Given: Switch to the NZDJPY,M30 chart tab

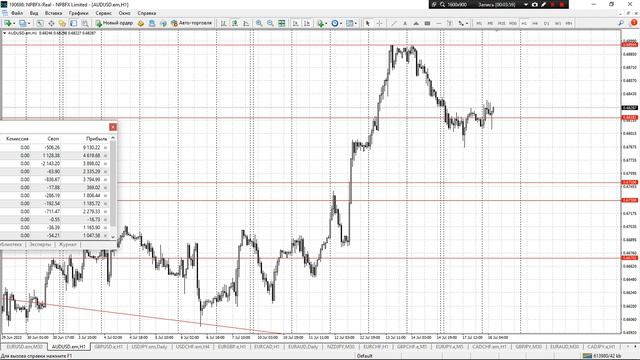Looking at the screenshot, I should click(340, 347).
